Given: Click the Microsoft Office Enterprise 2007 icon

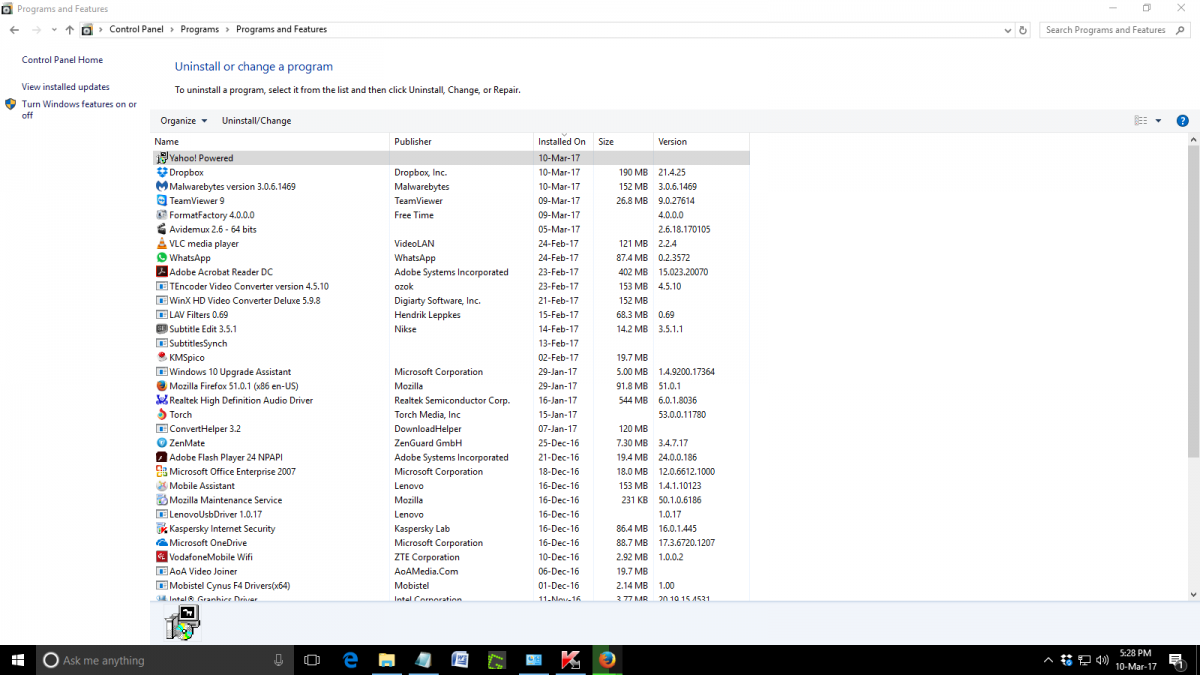Looking at the screenshot, I should (x=161, y=471).
